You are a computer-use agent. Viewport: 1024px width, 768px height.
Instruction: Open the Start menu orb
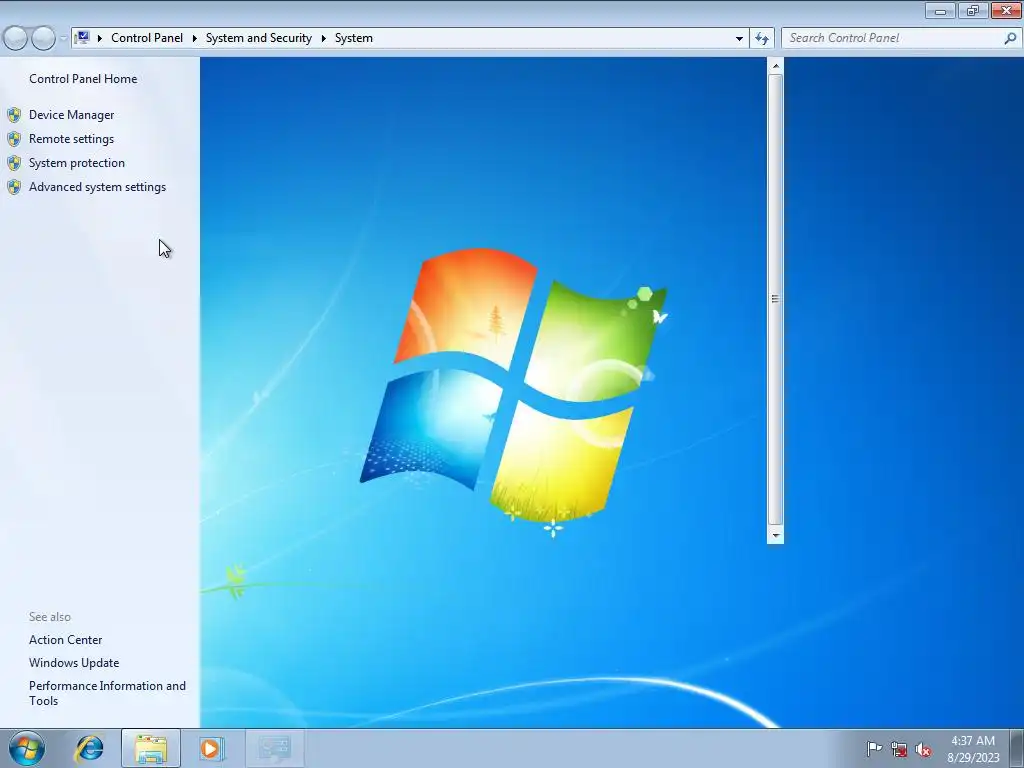(27, 748)
